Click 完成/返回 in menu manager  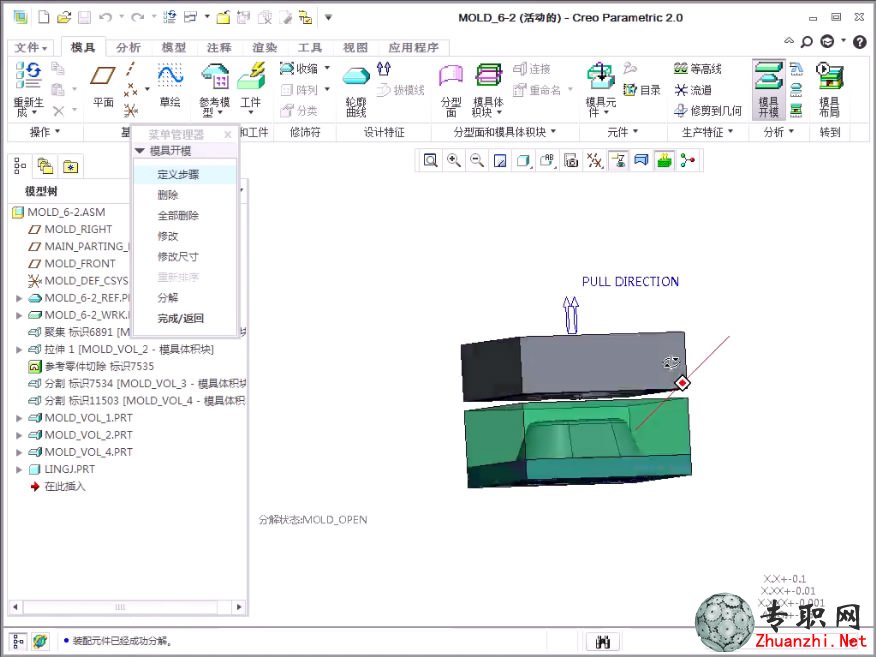click(180, 318)
